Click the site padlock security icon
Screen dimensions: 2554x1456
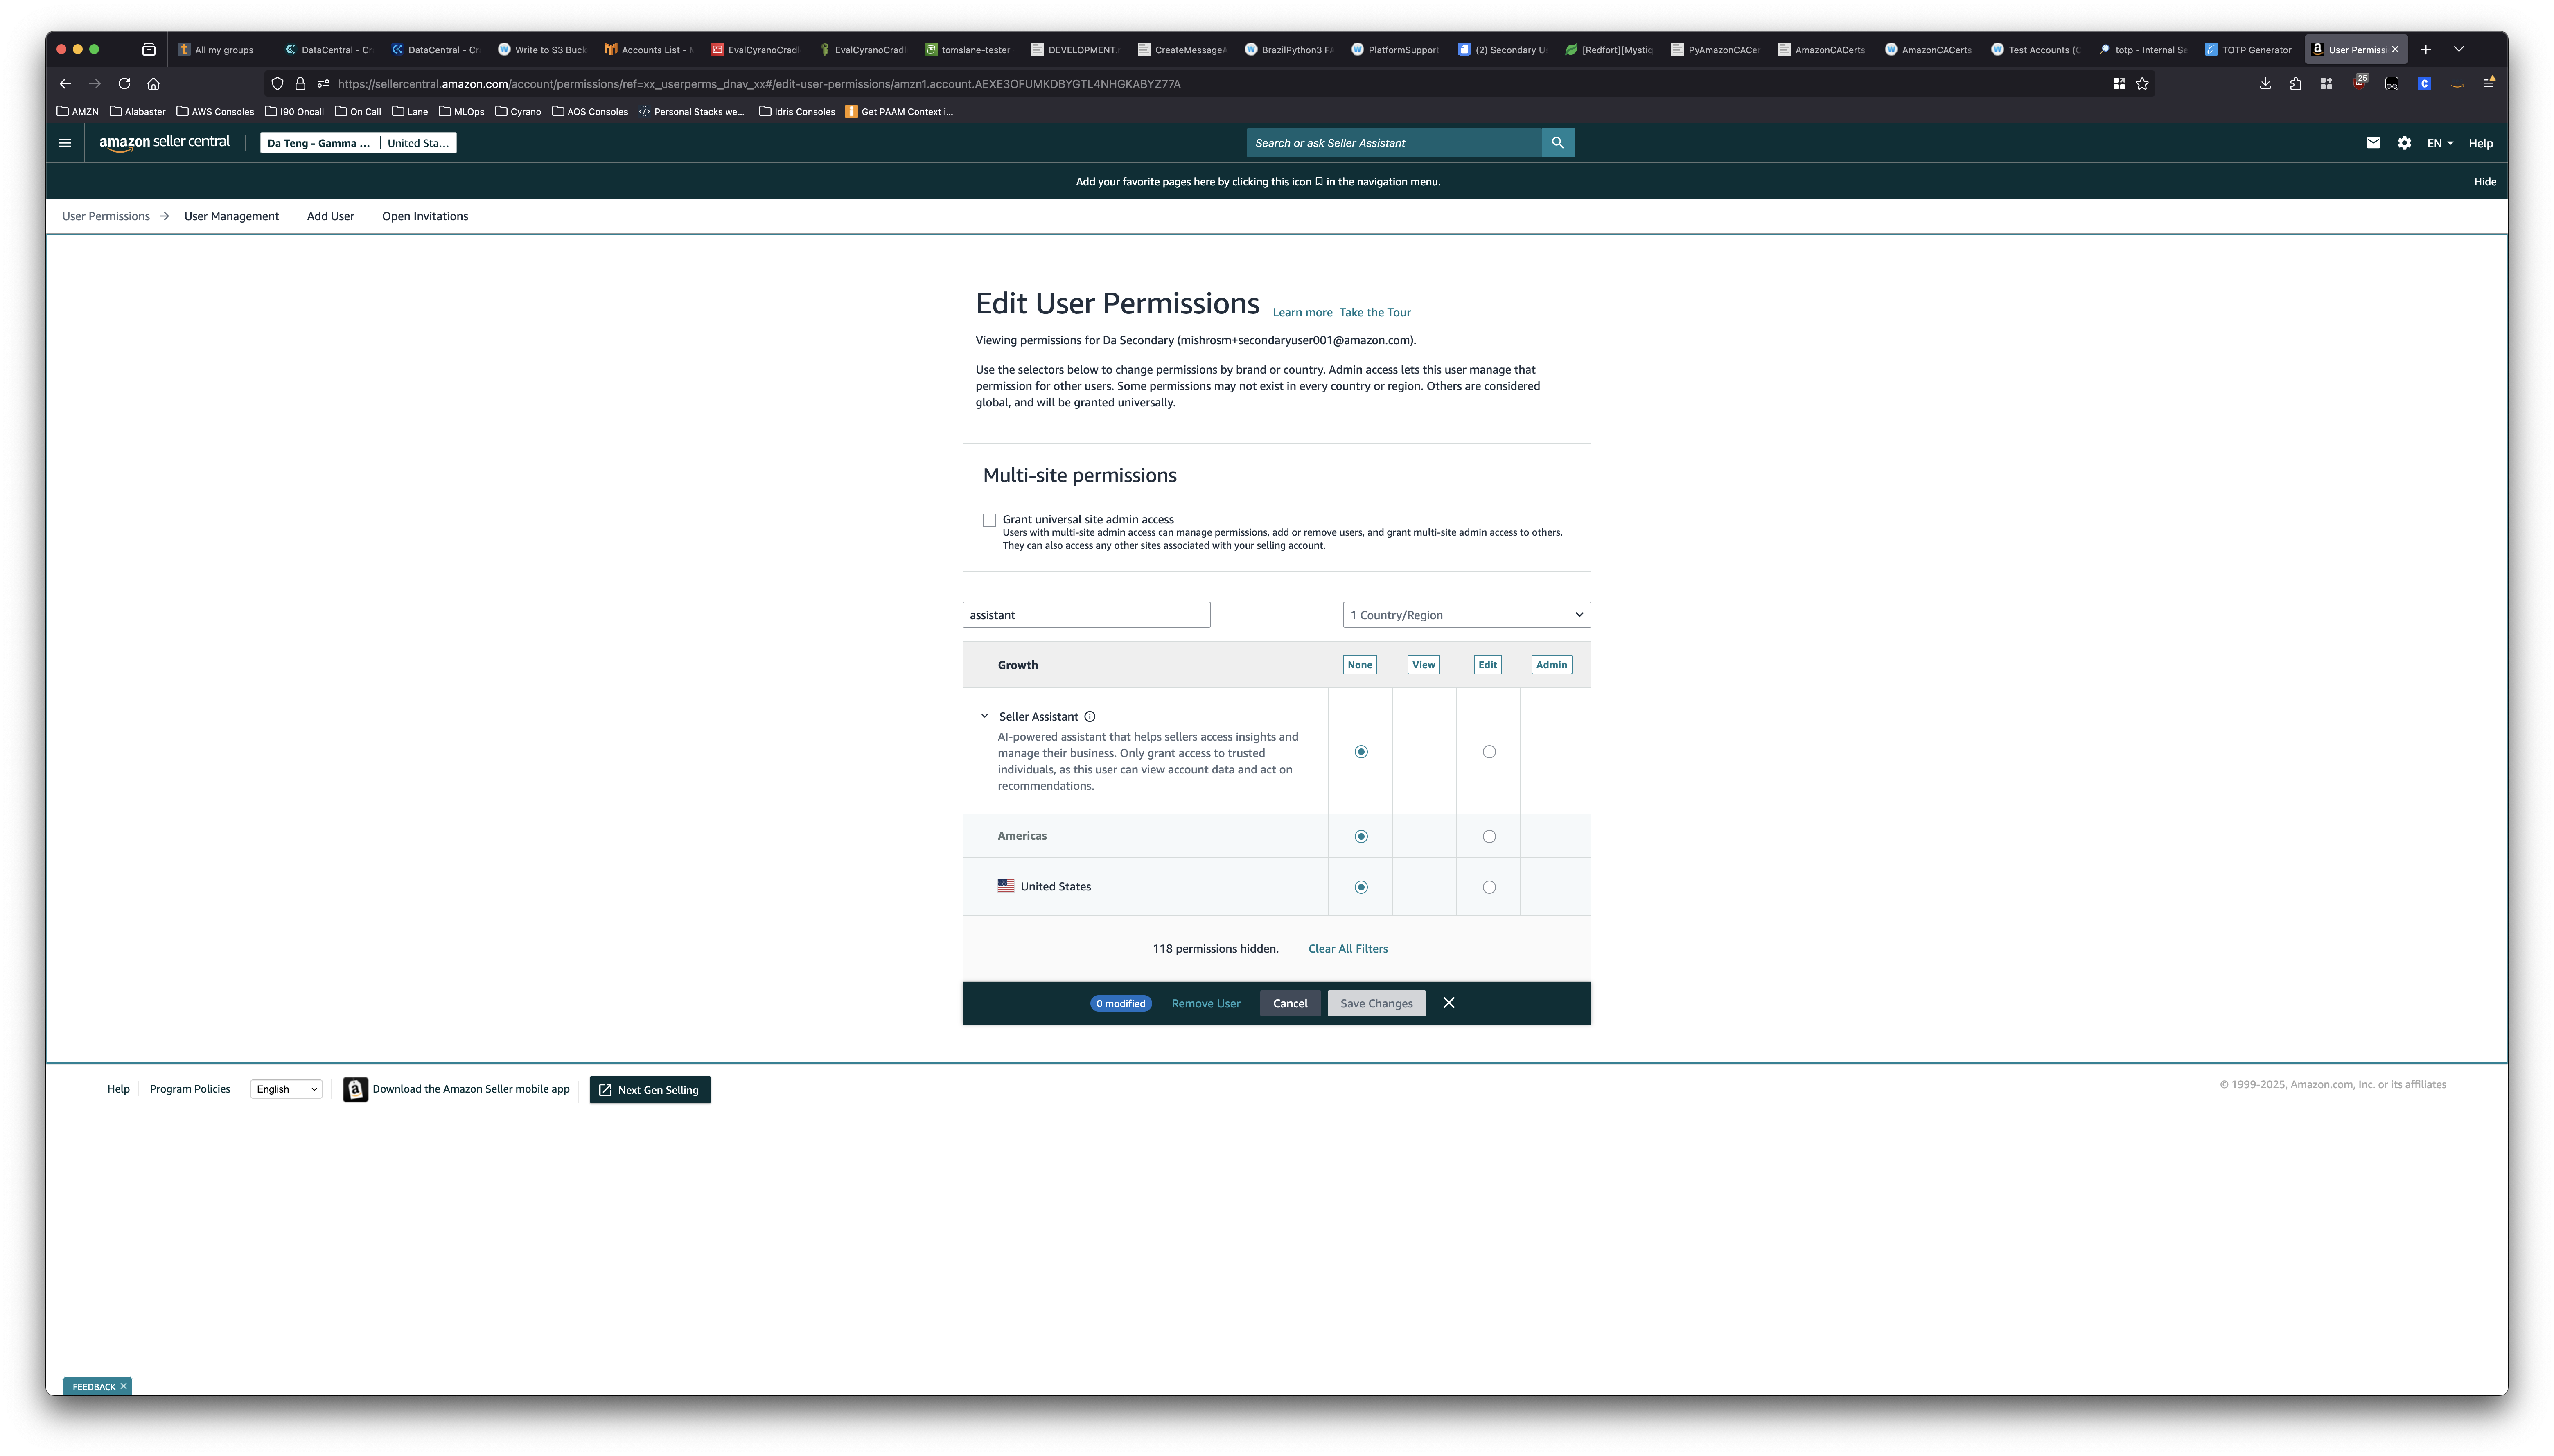tap(300, 84)
